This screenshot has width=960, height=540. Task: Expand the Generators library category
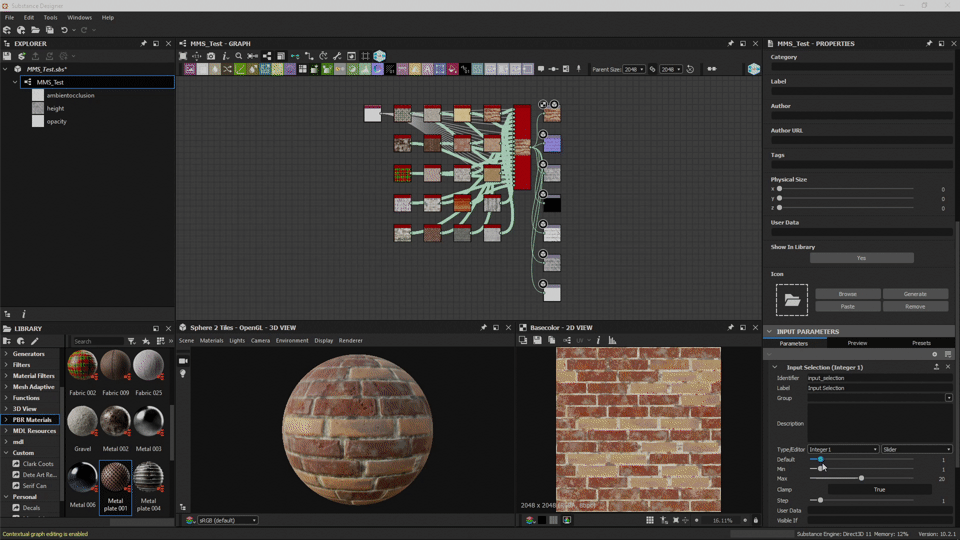[28, 354]
